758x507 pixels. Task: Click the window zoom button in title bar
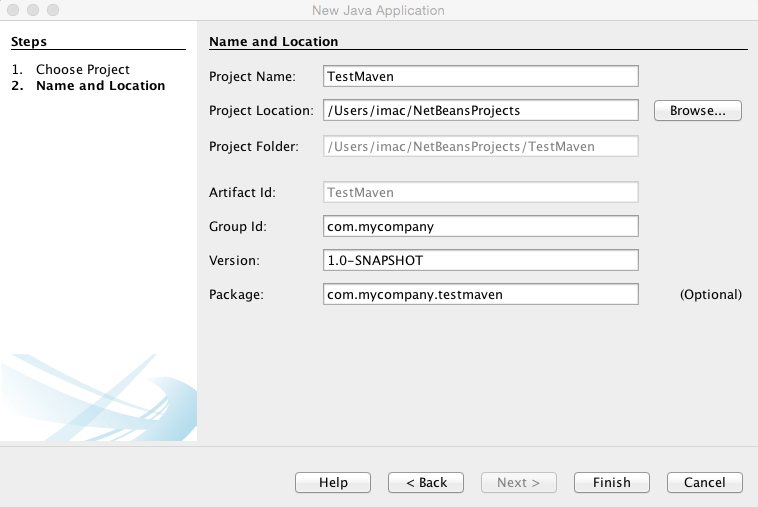(51, 10)
